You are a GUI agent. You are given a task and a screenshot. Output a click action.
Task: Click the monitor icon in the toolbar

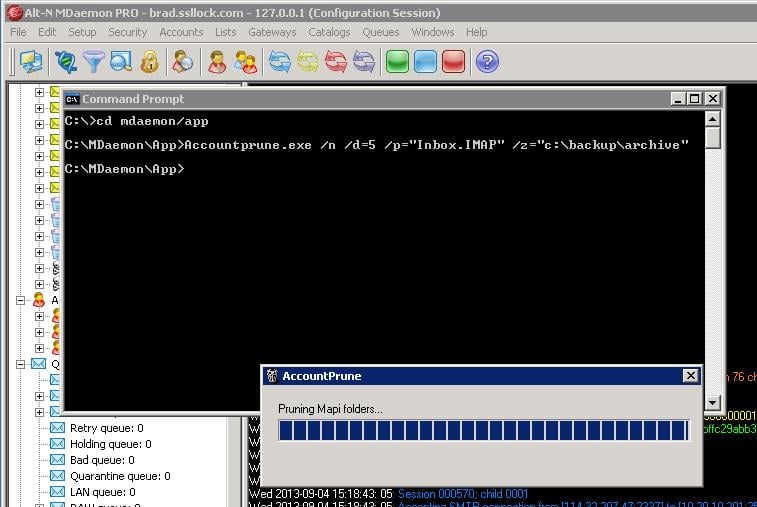(31, 62)
